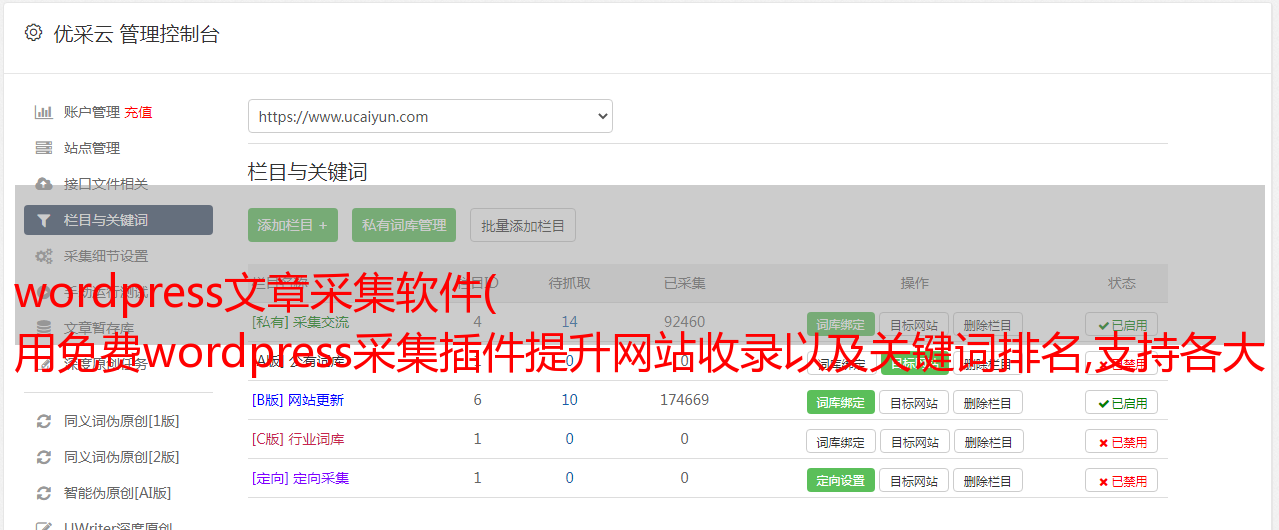Click 删除栏目 in the 采集交流 row
Image resolution: width=1279 pixels, height=530 pixels.
click(988, 324)
